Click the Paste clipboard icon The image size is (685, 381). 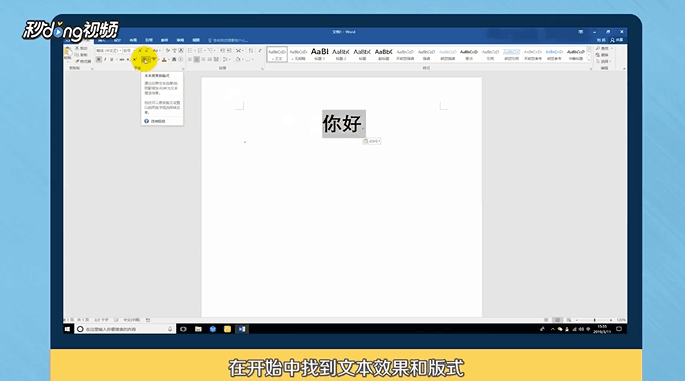click(x=68, y=51)
